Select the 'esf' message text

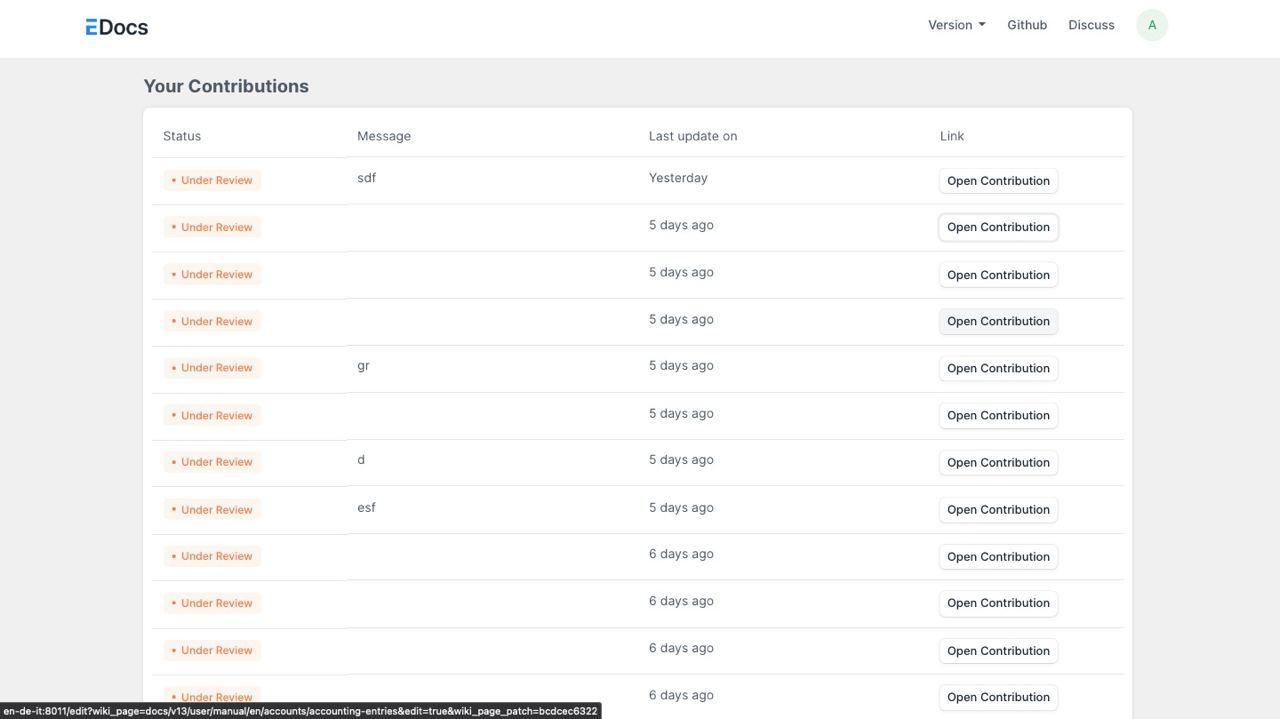(366, 508)
